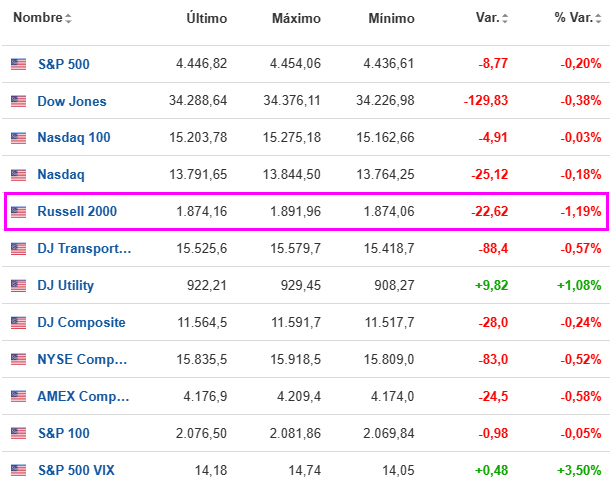610x494 pixels.
Task: Click the flag icon next to S&P 100
Action: [18, 433]
